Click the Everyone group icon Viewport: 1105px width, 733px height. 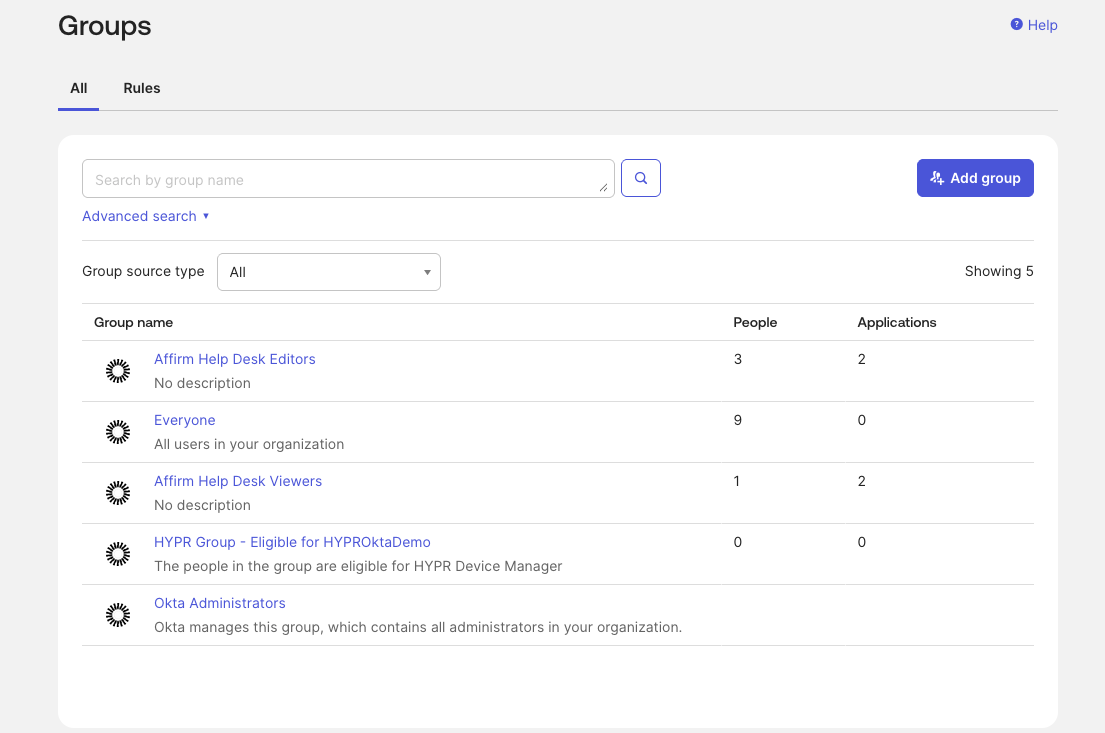click(x=118, y=432)
